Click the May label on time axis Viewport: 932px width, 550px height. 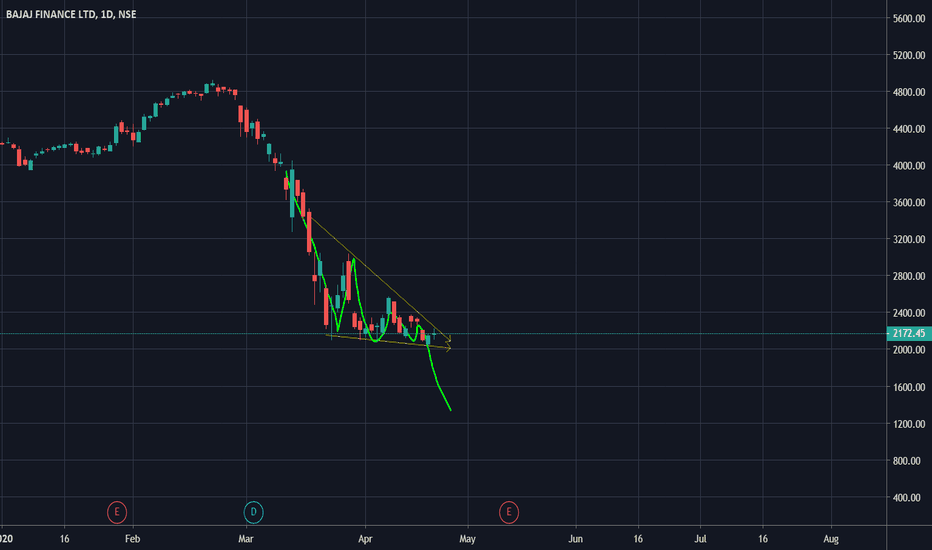(x=467, y=539)
